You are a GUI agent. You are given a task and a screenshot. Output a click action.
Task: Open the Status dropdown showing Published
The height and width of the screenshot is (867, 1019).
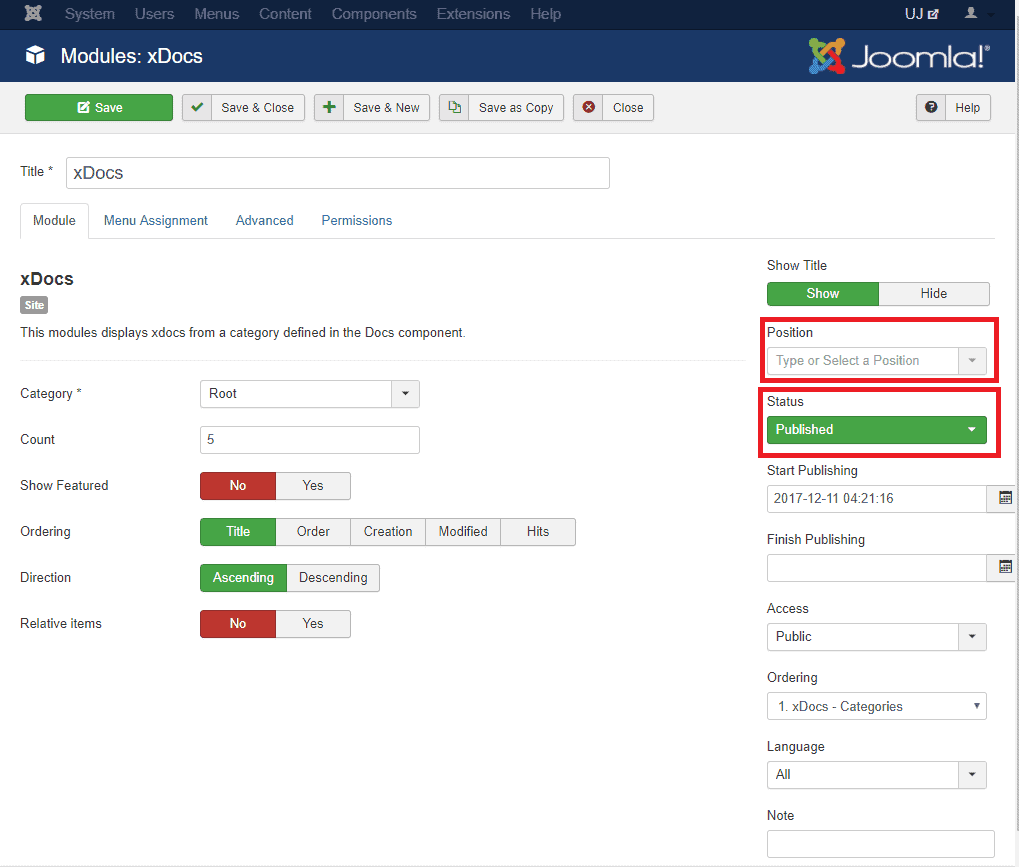click(876, 430)
